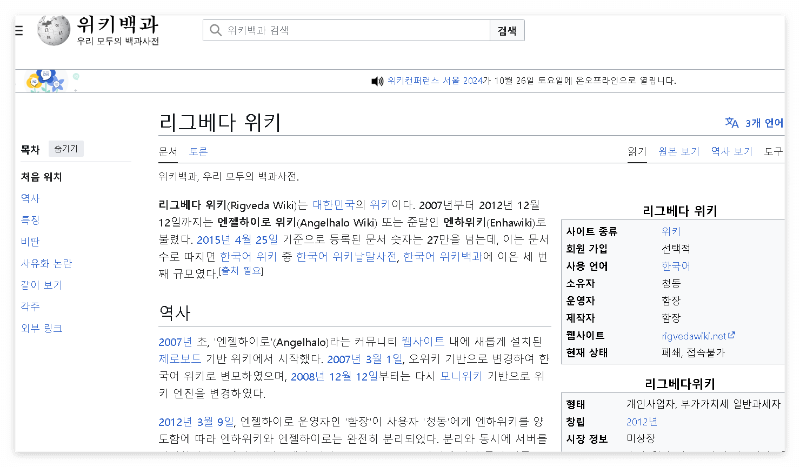Screen dimensions: 800x467
Task: Open the 12월 12일 date link
Action: [353, 377]
